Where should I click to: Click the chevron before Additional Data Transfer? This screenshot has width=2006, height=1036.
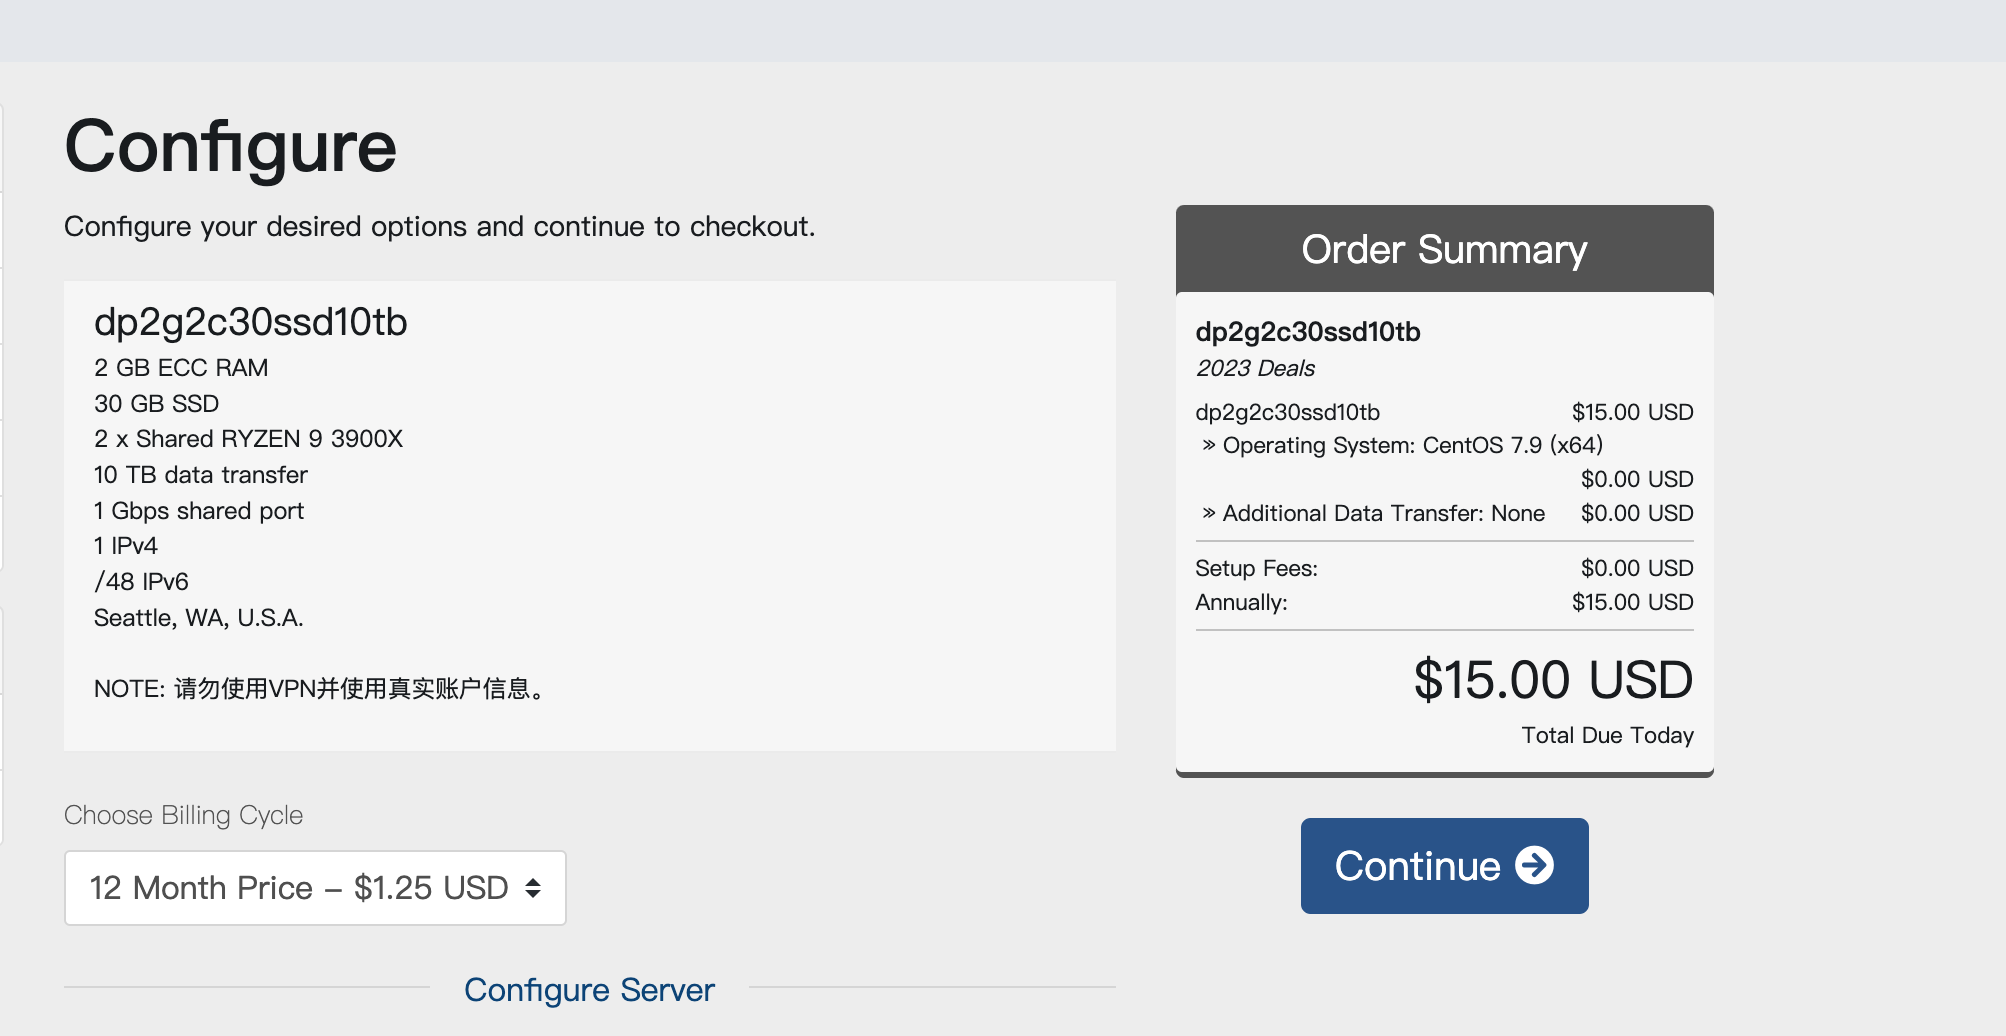click(x=1209, y=513)
